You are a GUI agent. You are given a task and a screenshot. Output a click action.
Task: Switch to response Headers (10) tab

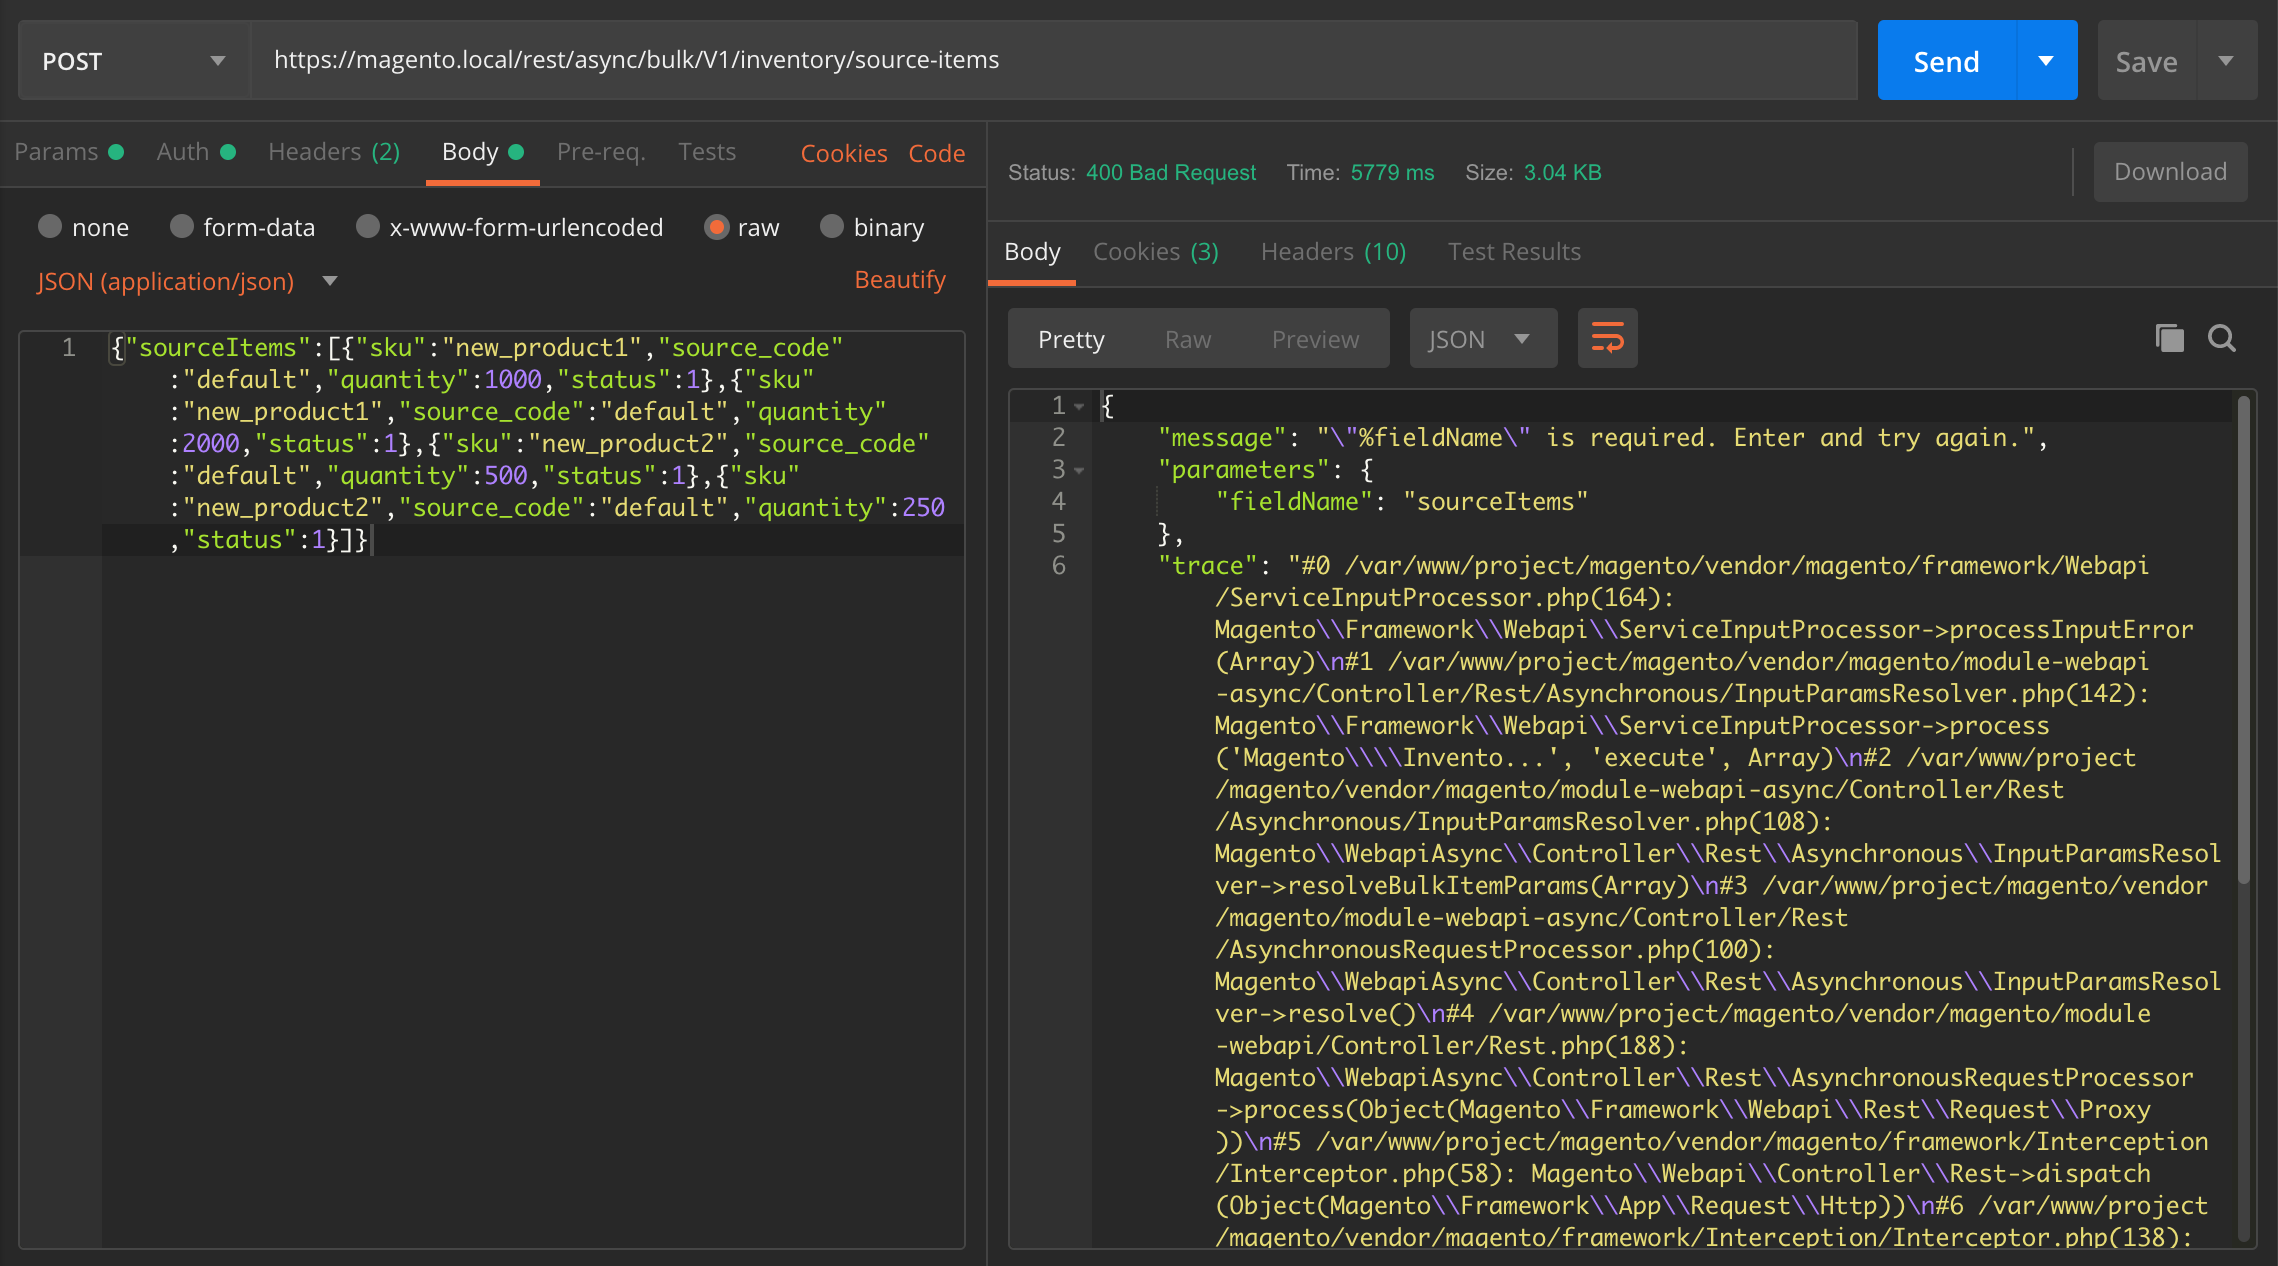[1333, 252]
